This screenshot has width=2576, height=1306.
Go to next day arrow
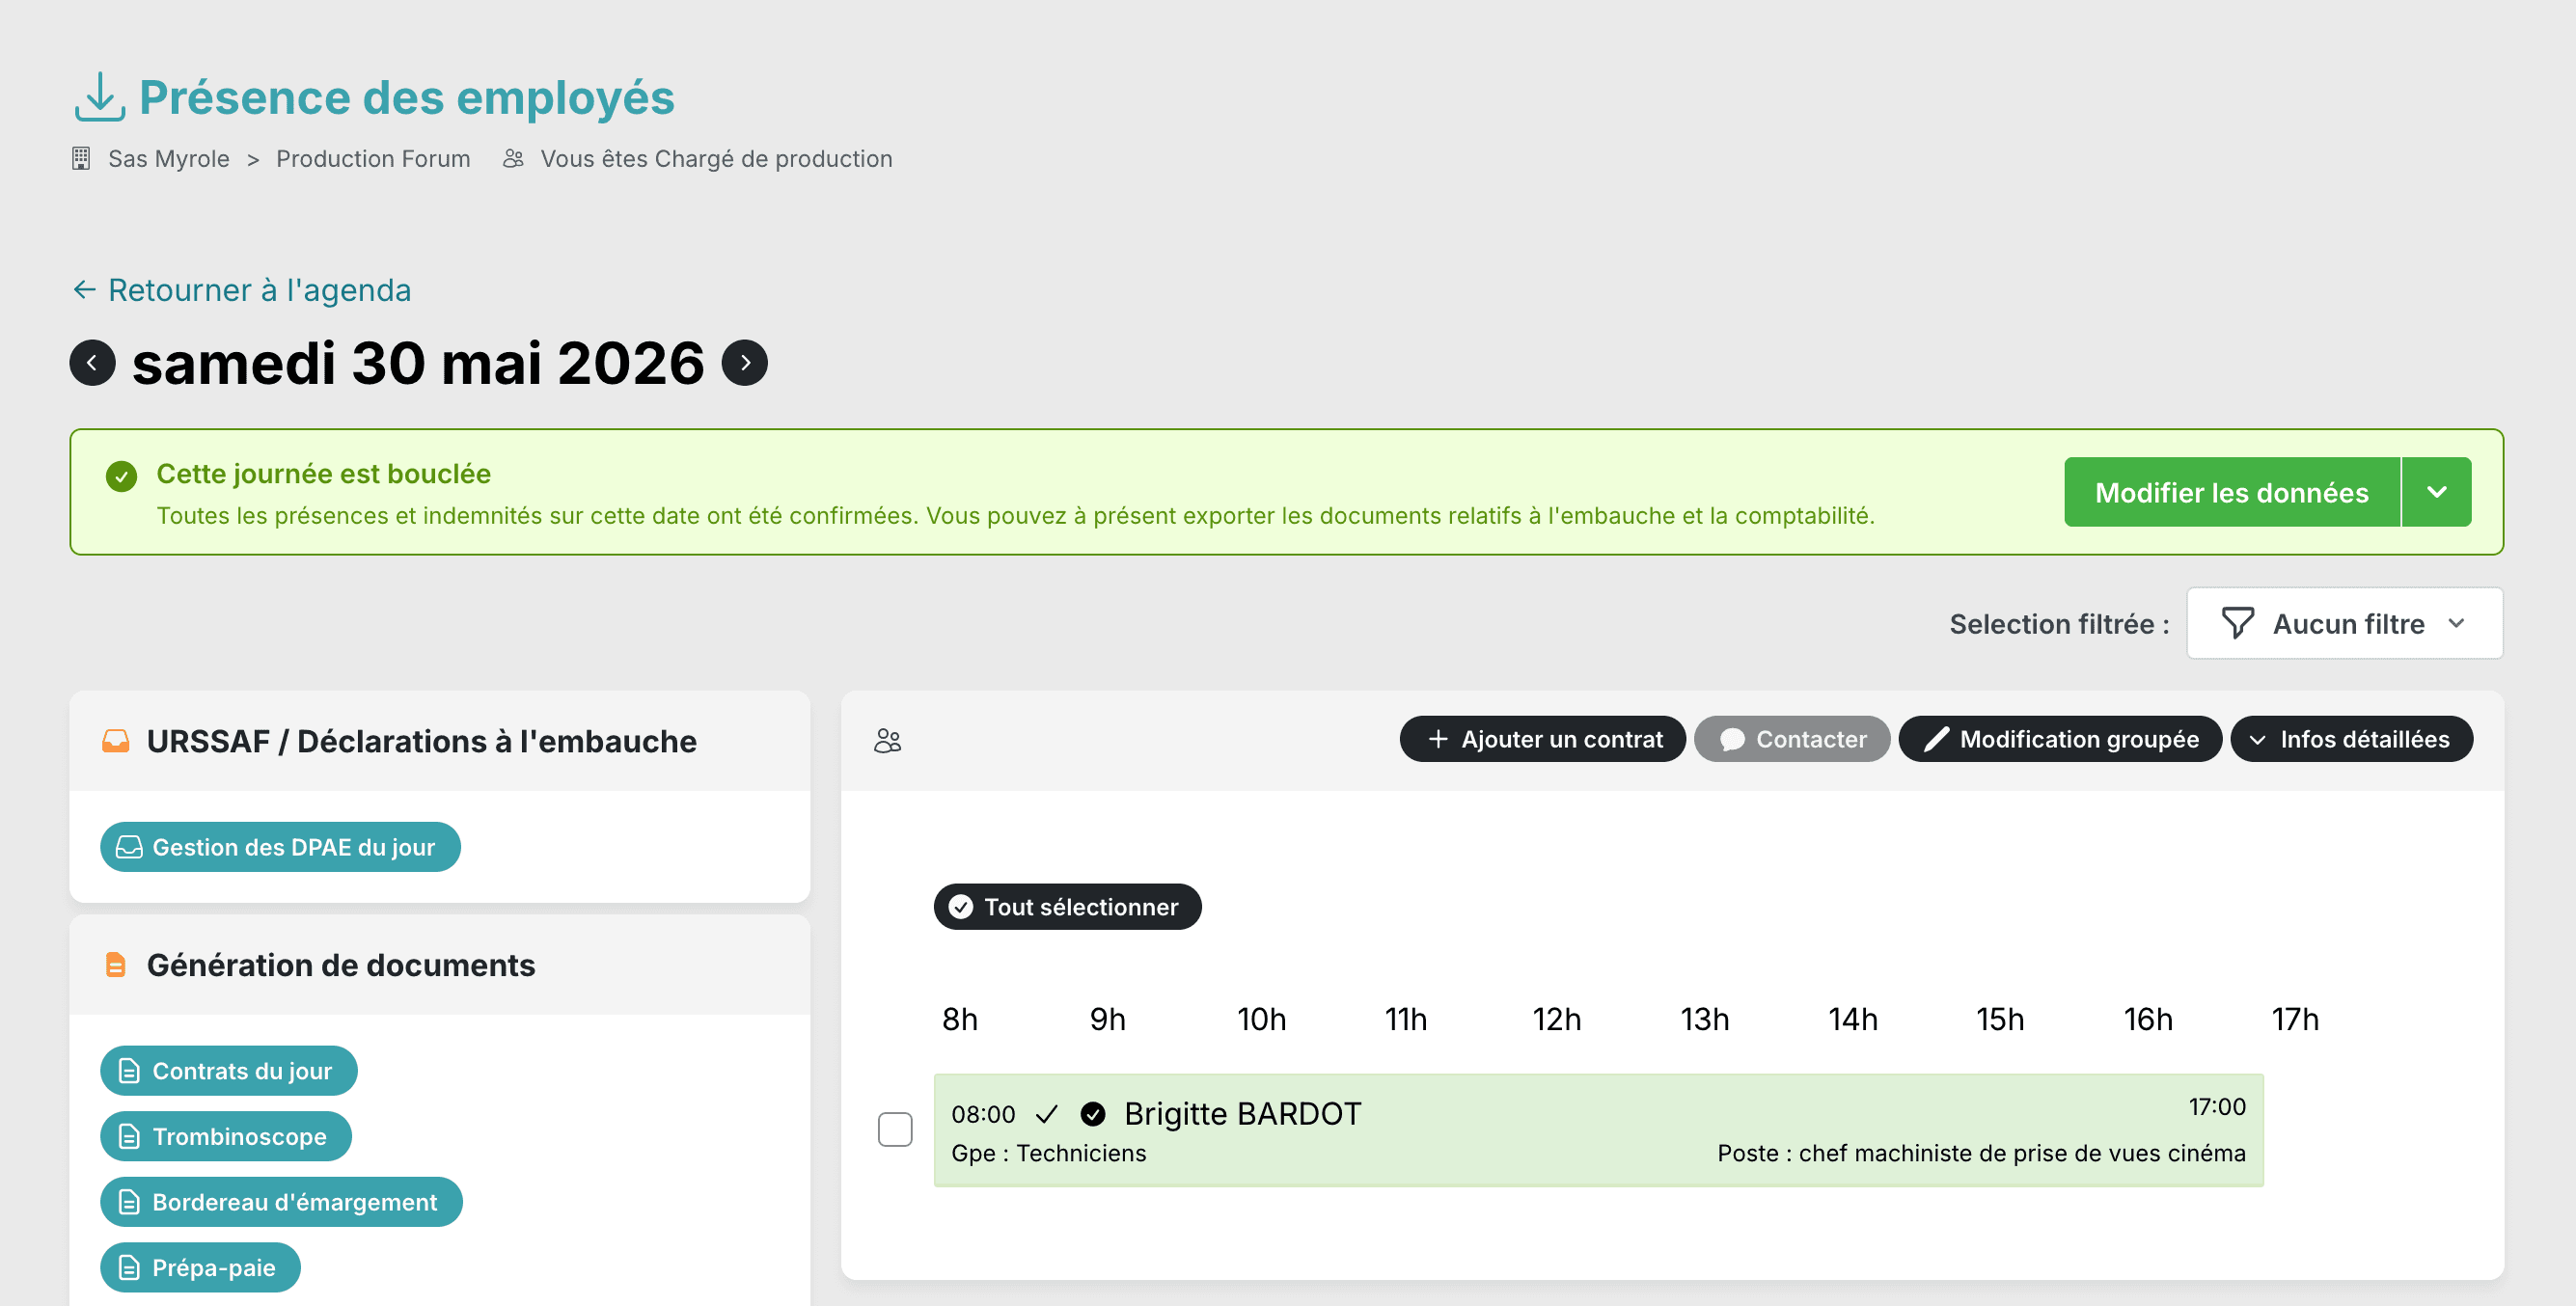745,362
